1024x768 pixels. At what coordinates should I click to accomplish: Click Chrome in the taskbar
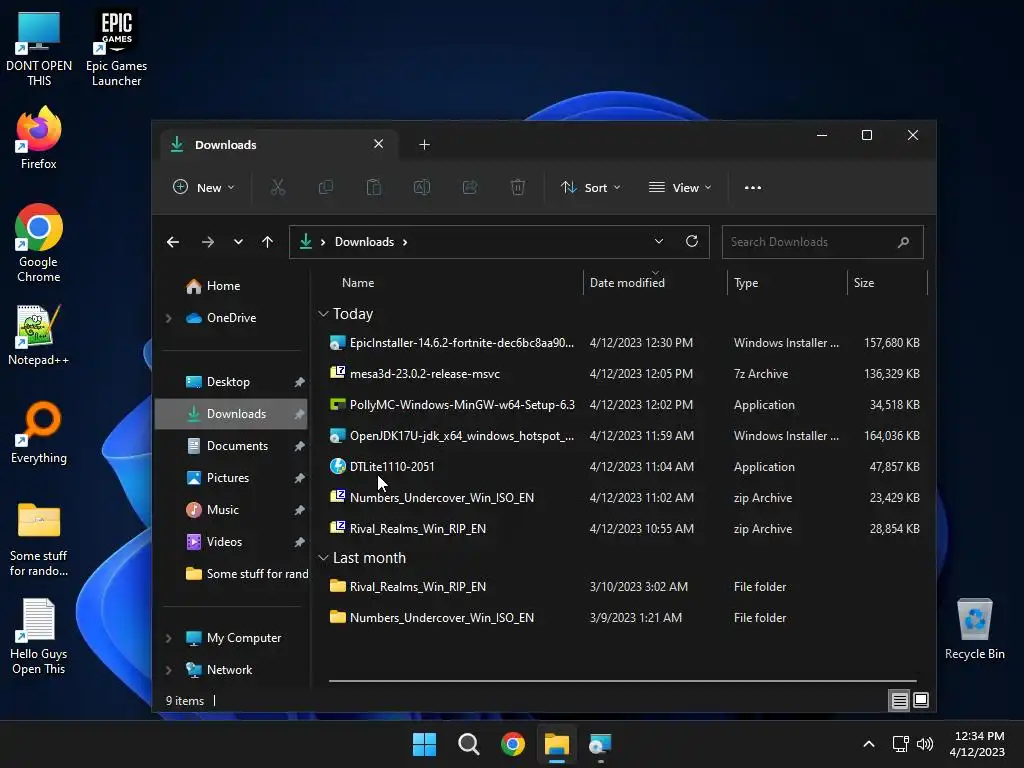click(513, 744)
